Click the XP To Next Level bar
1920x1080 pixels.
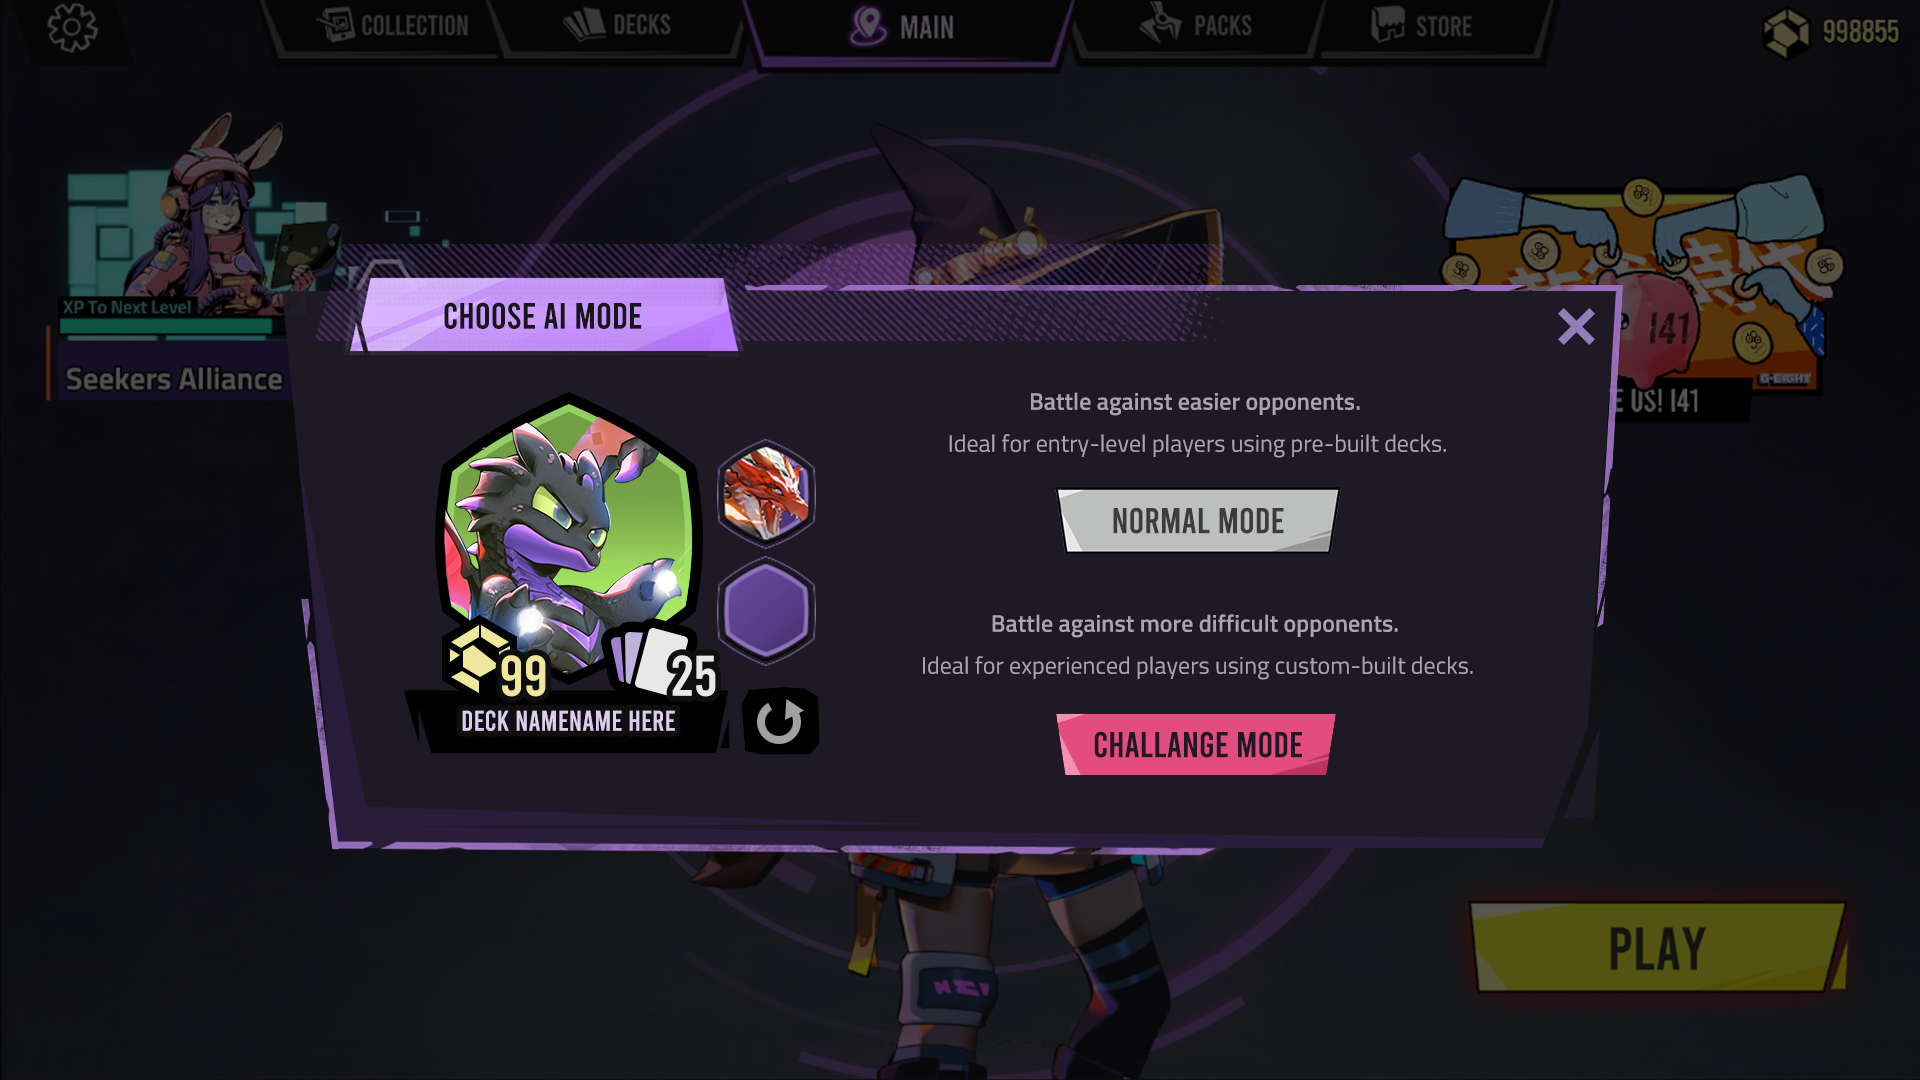(x=166, y=325)
